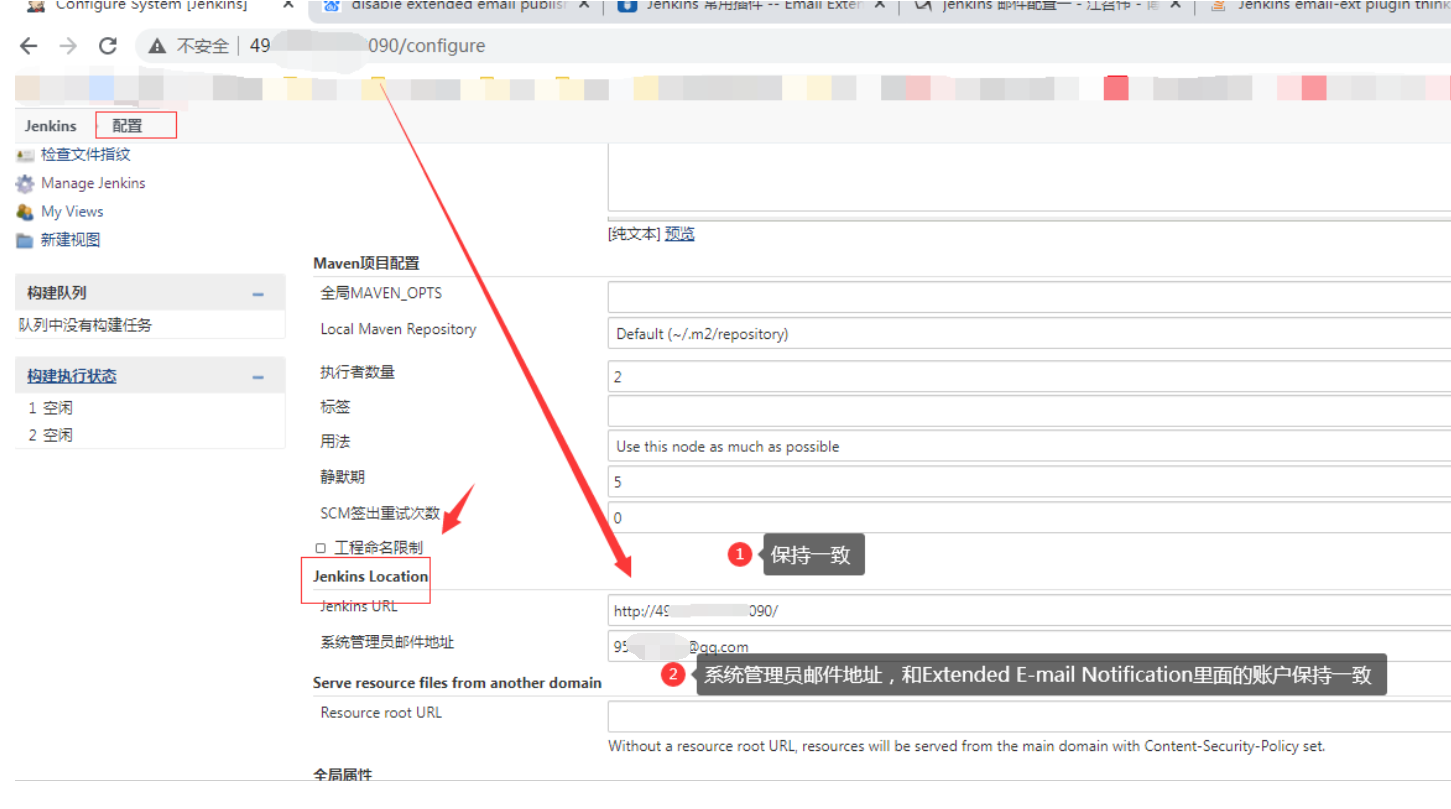The height and width of the screenshot is (809, 1451).
Task: Open the 构建执行状态 link
Action: pos(72,376)
